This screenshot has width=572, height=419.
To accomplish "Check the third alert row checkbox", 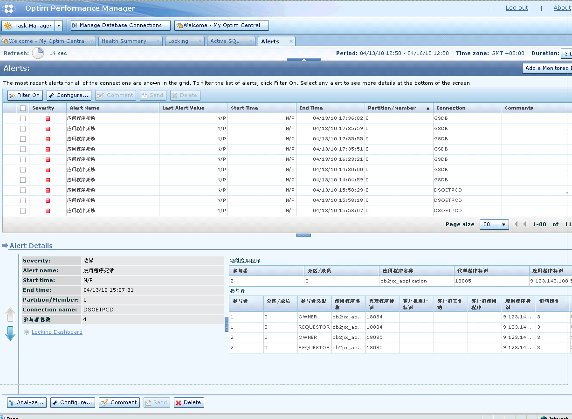I will click(23, 139).
